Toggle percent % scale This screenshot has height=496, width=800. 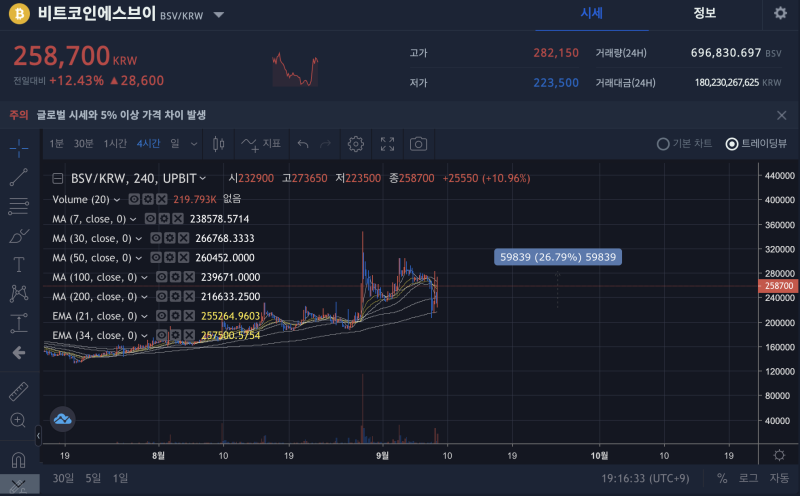click(722, 479)
